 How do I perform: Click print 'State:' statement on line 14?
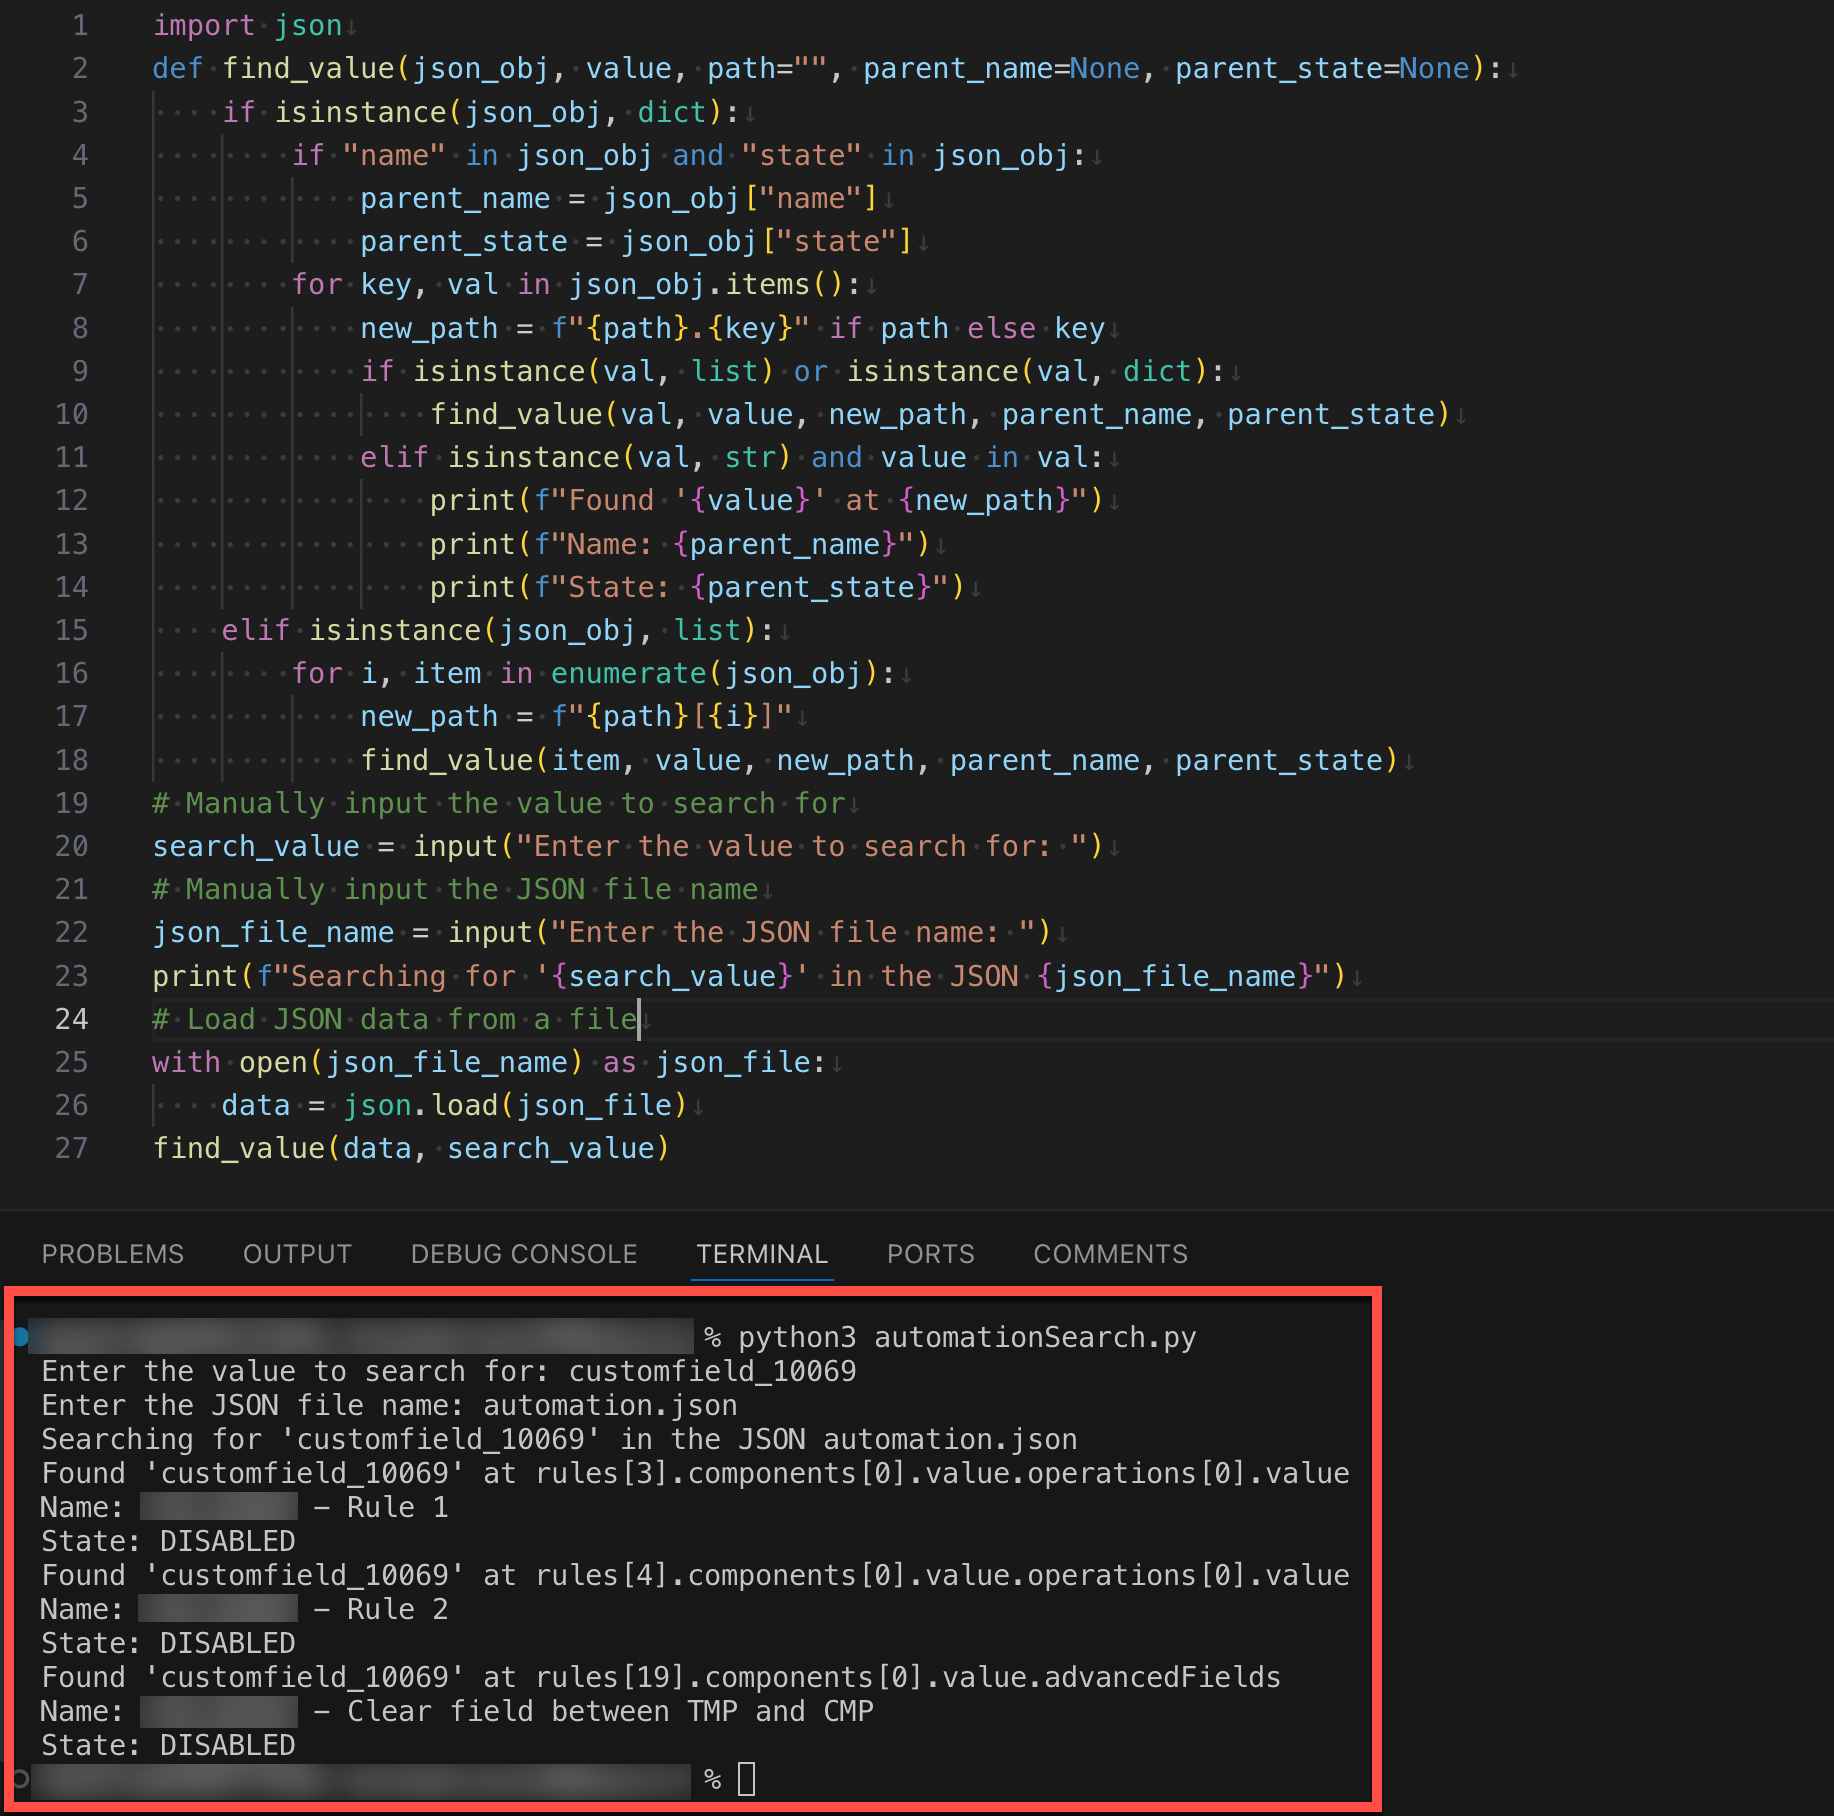[697, 587]
